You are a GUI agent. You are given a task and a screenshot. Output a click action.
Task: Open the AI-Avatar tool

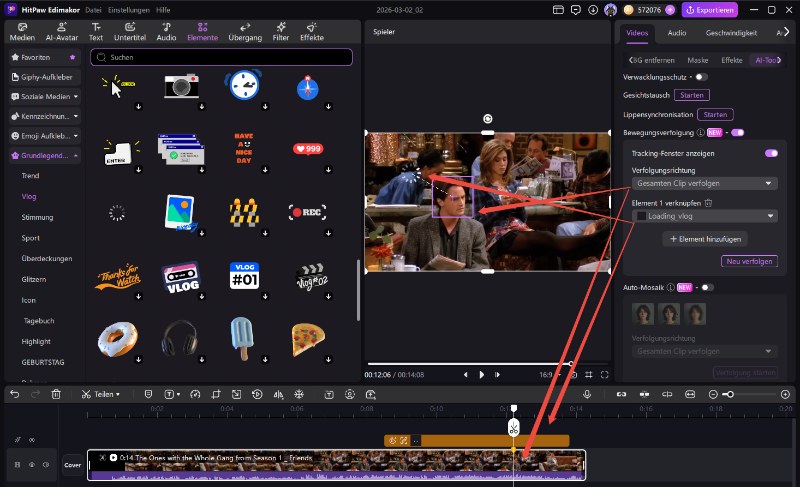click(x=62, y=32)
